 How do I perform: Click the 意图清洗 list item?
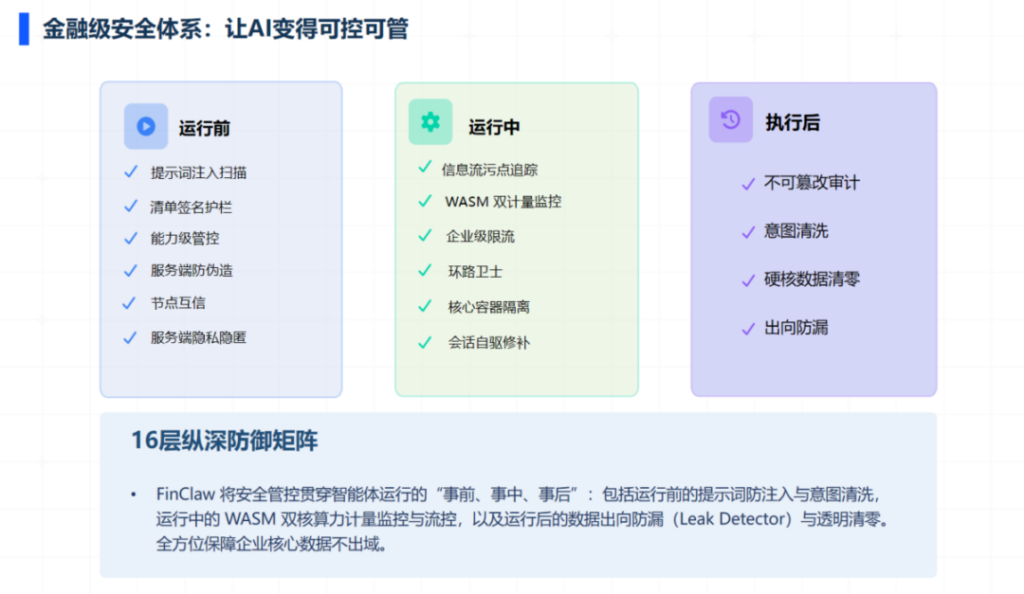pos(796,231)
